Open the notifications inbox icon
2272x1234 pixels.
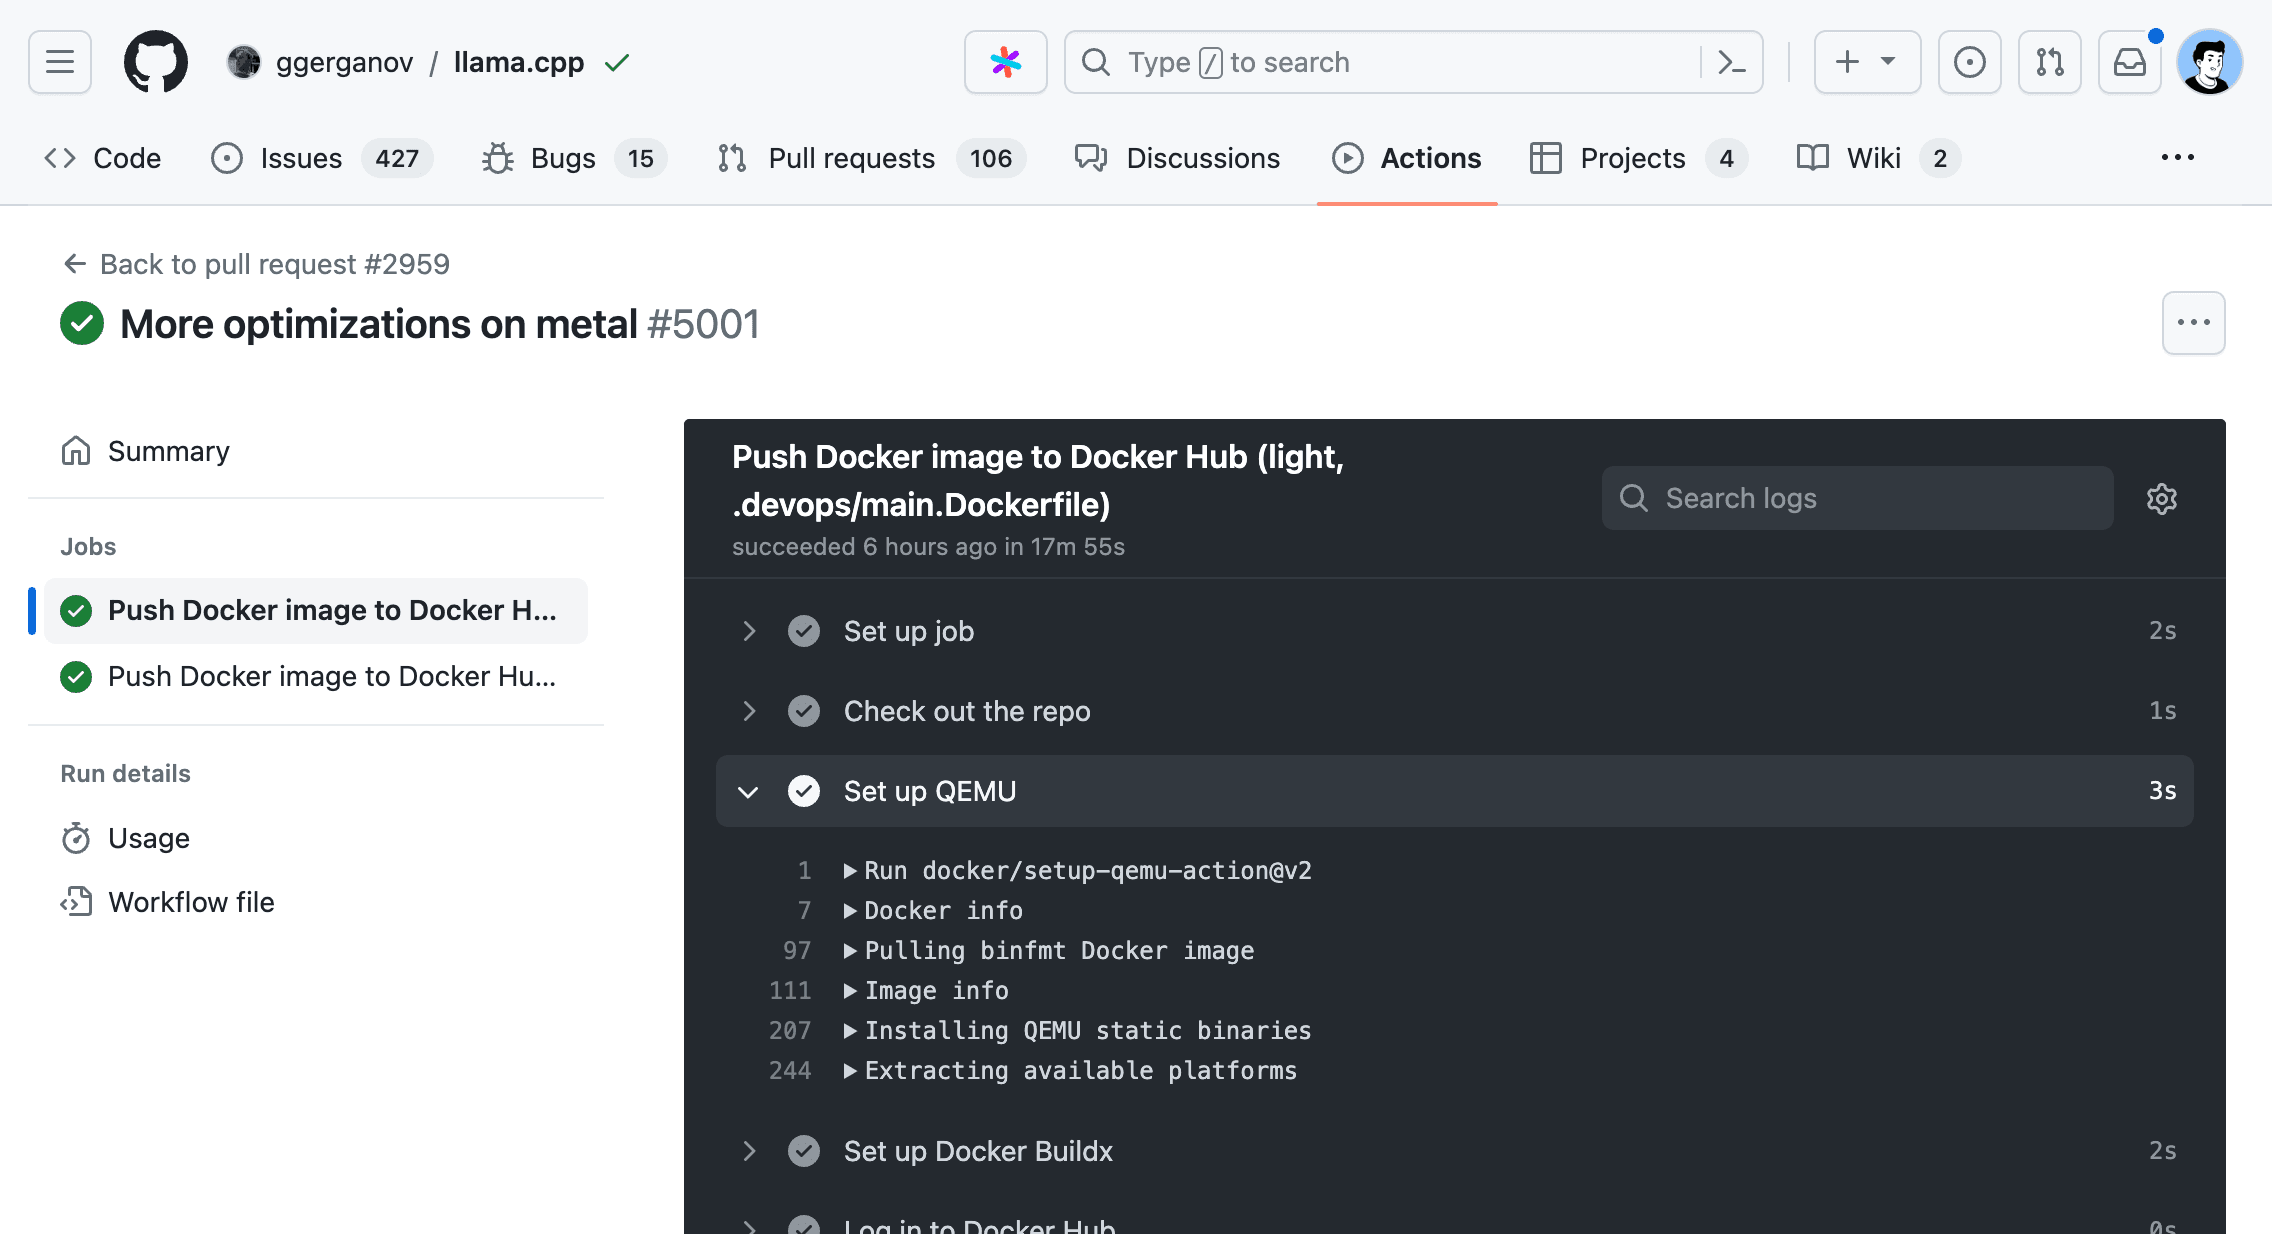tap(2129, 61)
